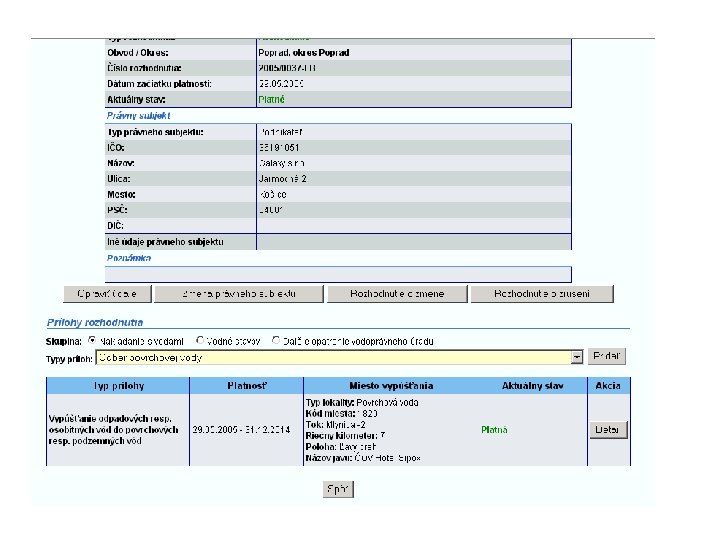The height and width of the screenshot is (540, 720).
Task: Select the Ďalšie opatrenie vodoprávneho úradu radio
Action: coord(276,341)
